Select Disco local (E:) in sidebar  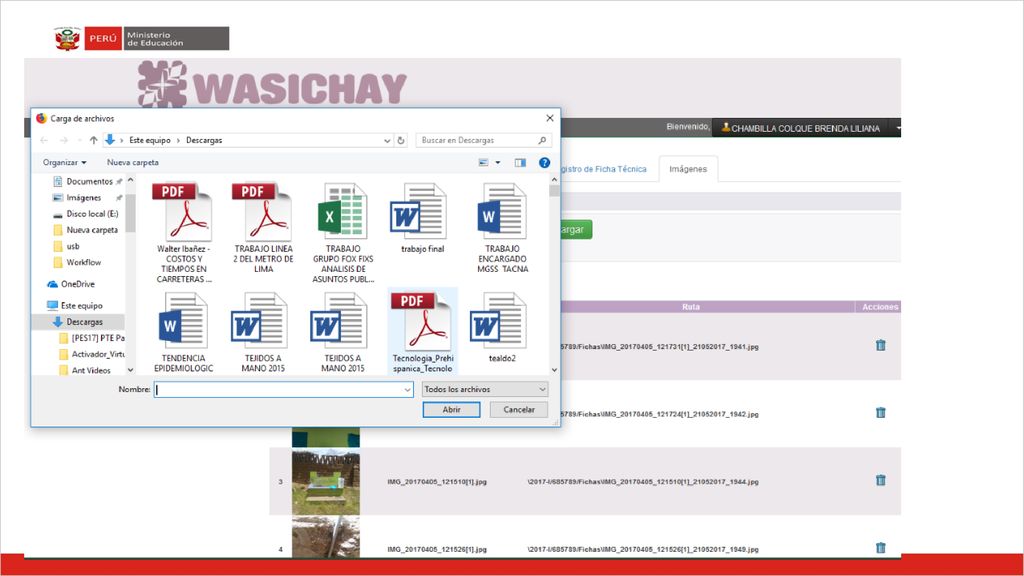(x=91, y=214)
